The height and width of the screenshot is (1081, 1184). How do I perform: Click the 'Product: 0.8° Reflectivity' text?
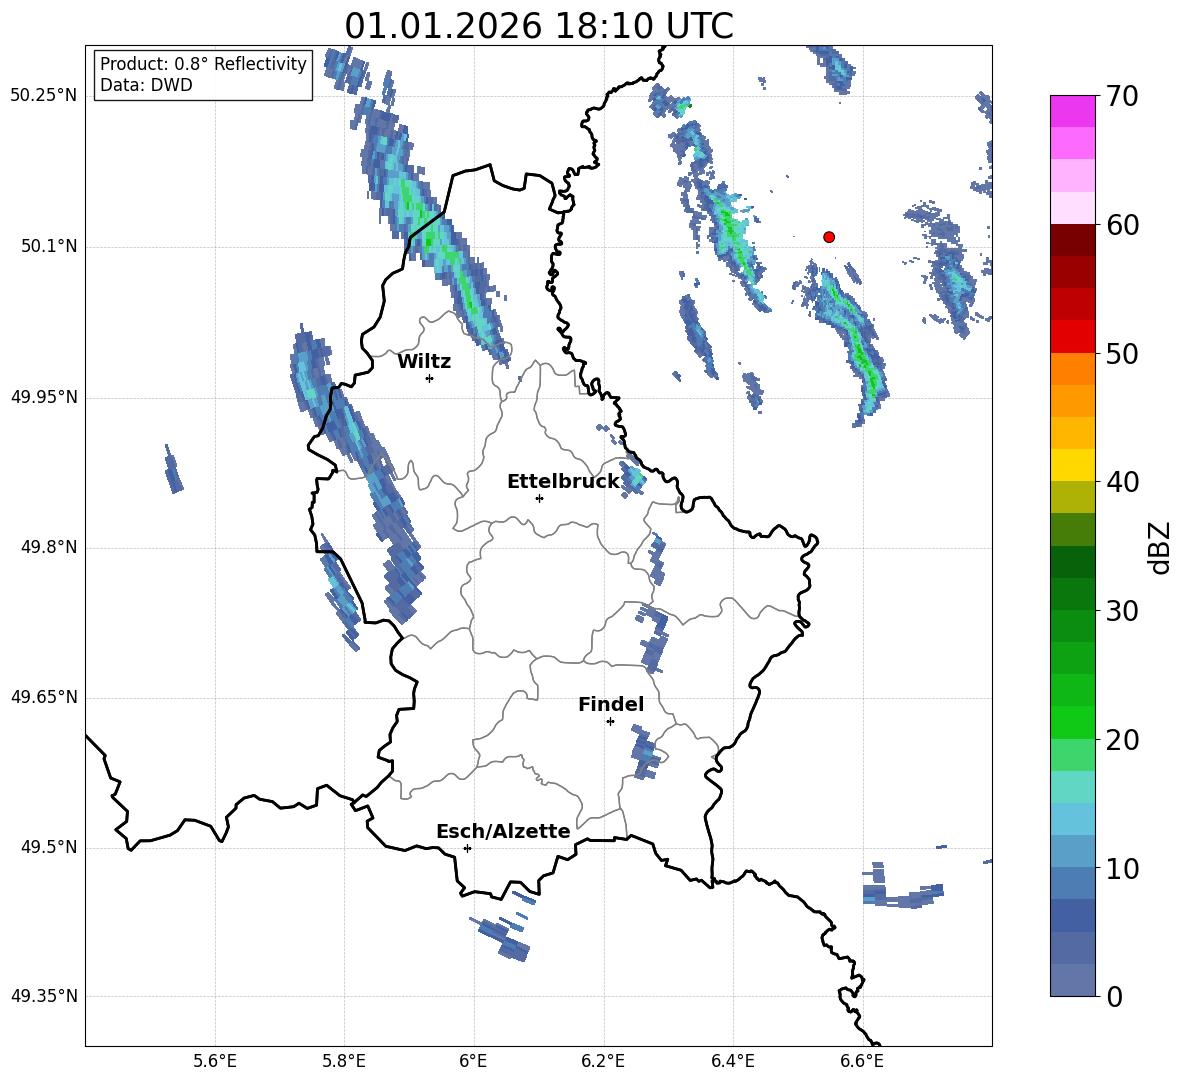click(x=203, y=63)
